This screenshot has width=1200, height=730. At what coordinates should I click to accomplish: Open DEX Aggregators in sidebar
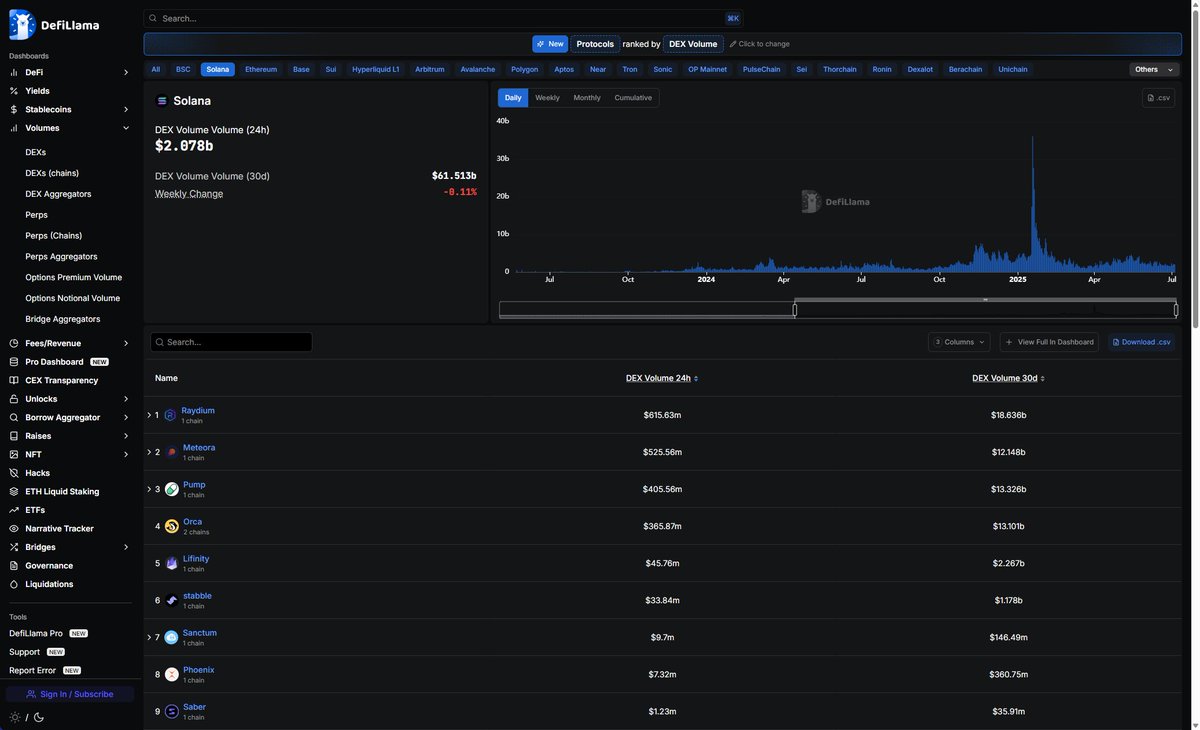(58, 194)
